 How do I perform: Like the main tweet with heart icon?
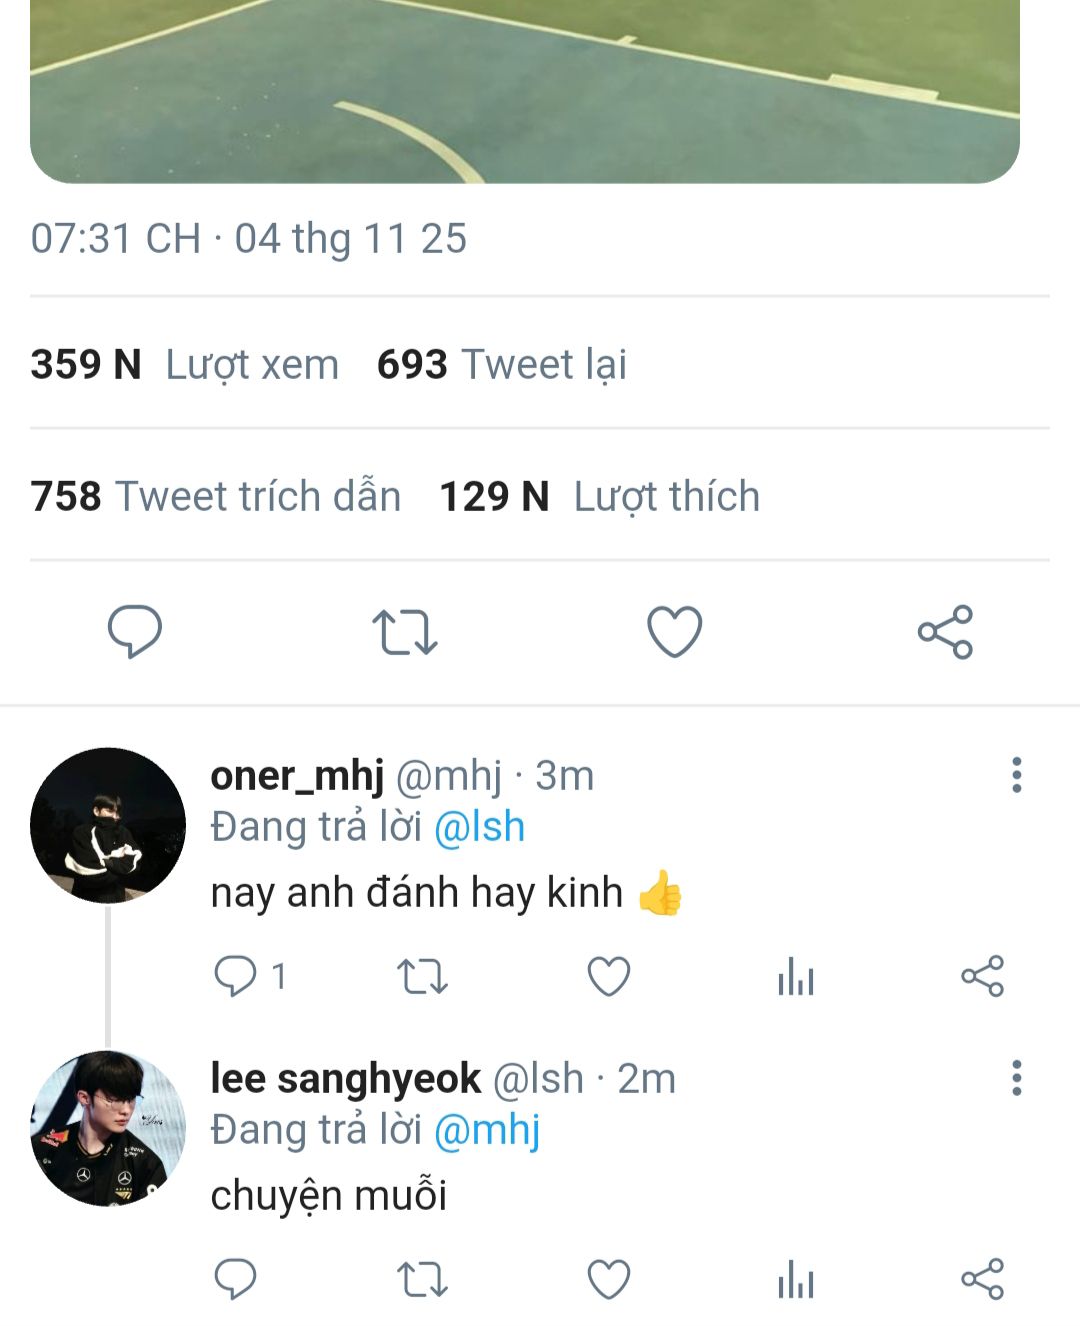(x=675, y=632)
